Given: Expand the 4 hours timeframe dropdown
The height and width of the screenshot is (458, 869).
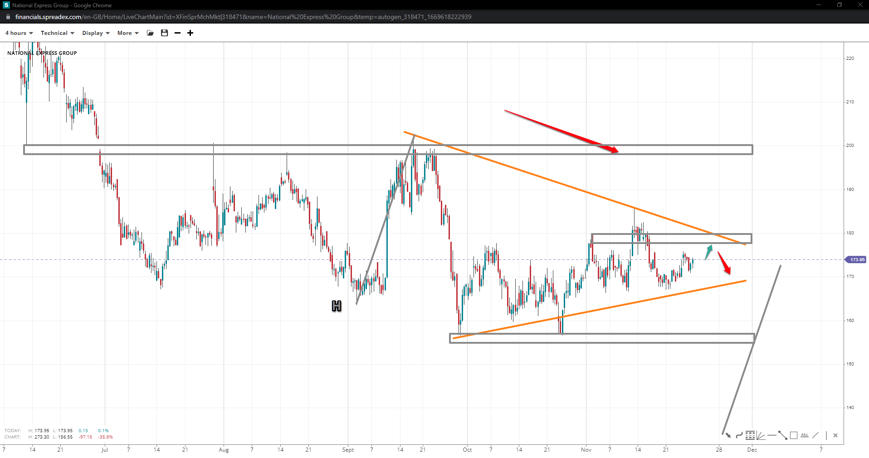Looking at the screenshot, I should (x=18, y=33).
